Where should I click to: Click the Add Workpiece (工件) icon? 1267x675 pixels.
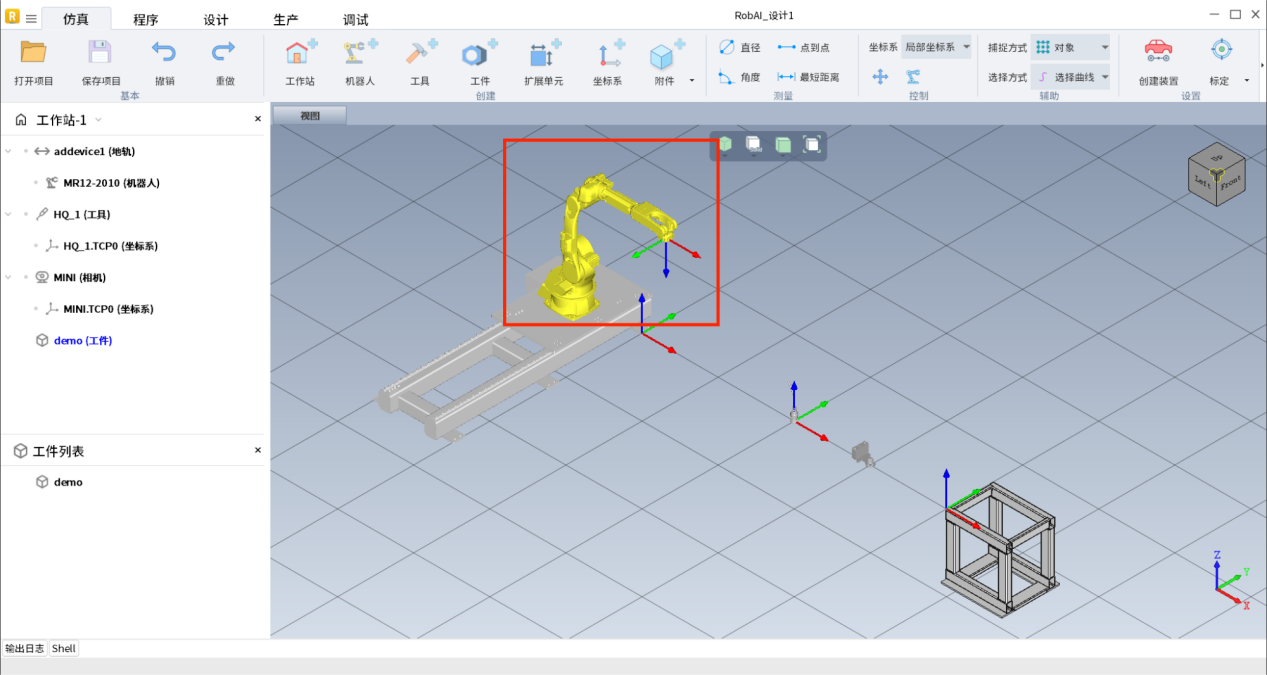(x=480, y=54)
